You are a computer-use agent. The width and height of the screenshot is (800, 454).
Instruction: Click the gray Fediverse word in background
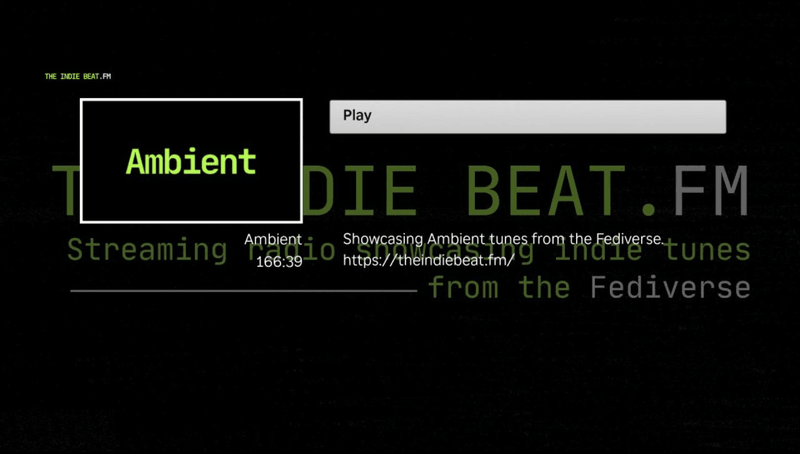click(x=670, y=287)
